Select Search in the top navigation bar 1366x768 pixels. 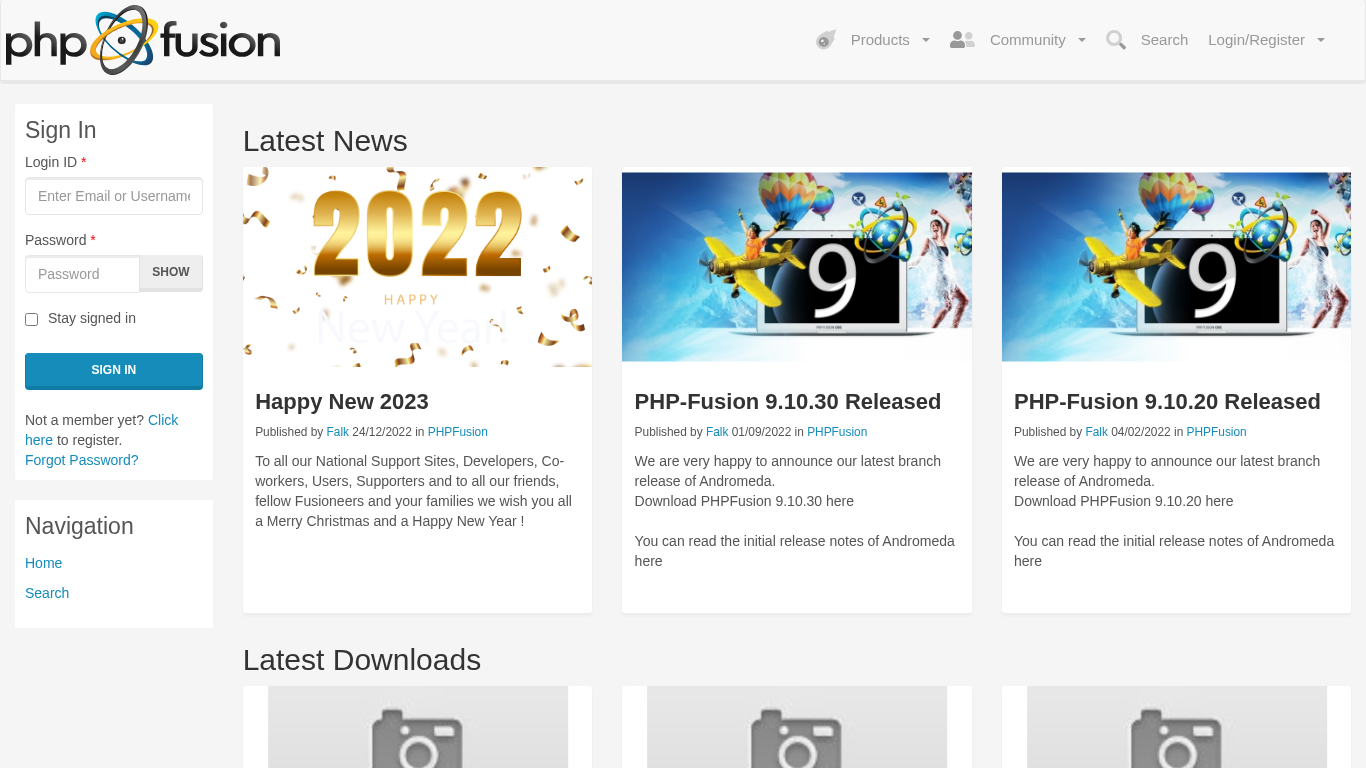tap(1164, 40)
